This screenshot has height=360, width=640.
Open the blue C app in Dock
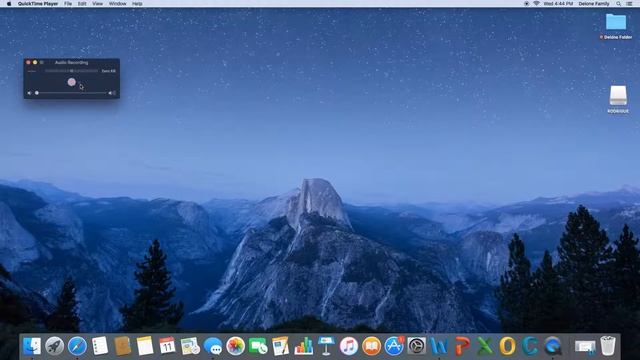coord(530,346)
